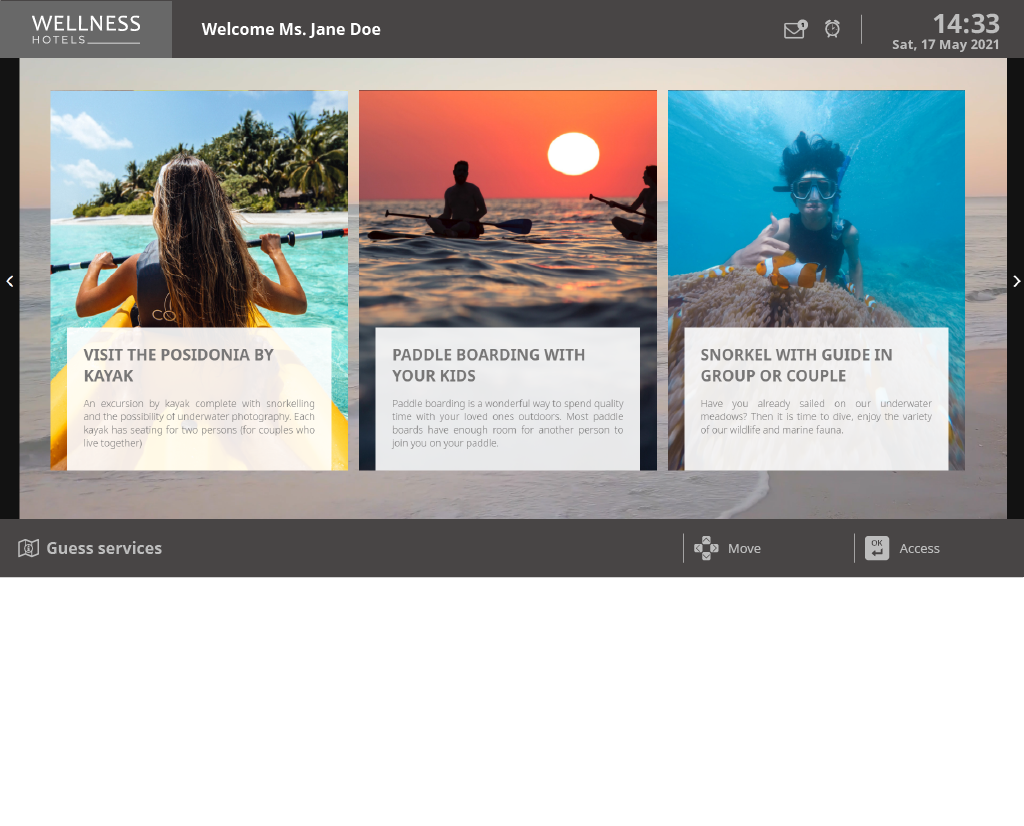This screenshot has height=826, width=1024.
Task: Click the snorkel card description text
Action: point(815,416)
